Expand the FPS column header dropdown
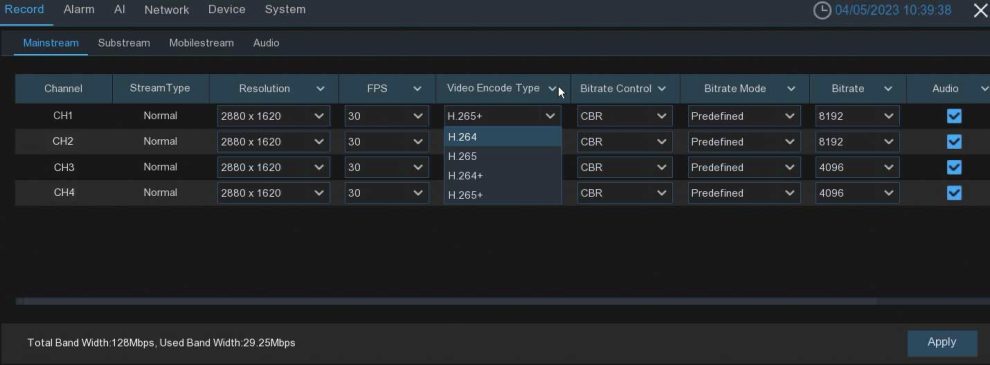 pyautogui.click(x=417, y=89)
